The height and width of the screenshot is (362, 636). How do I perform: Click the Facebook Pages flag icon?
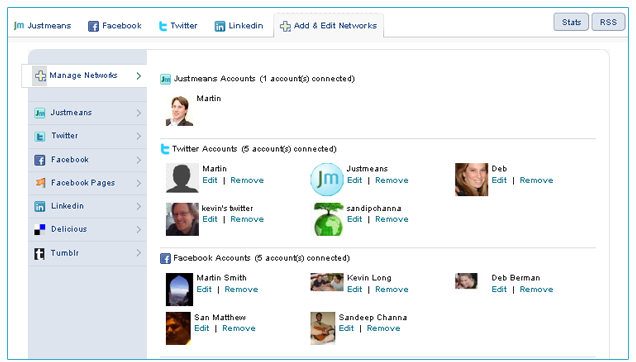(x=40, y=183)
